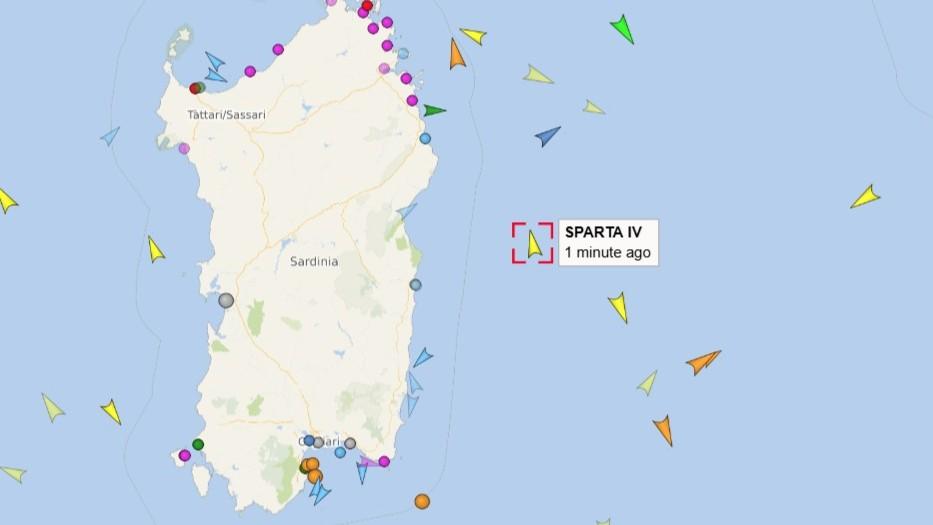This screenshot has height=525, width=933.
Task: Select the yellow vessel below SPARTA IV
Action: coord(619,307)
